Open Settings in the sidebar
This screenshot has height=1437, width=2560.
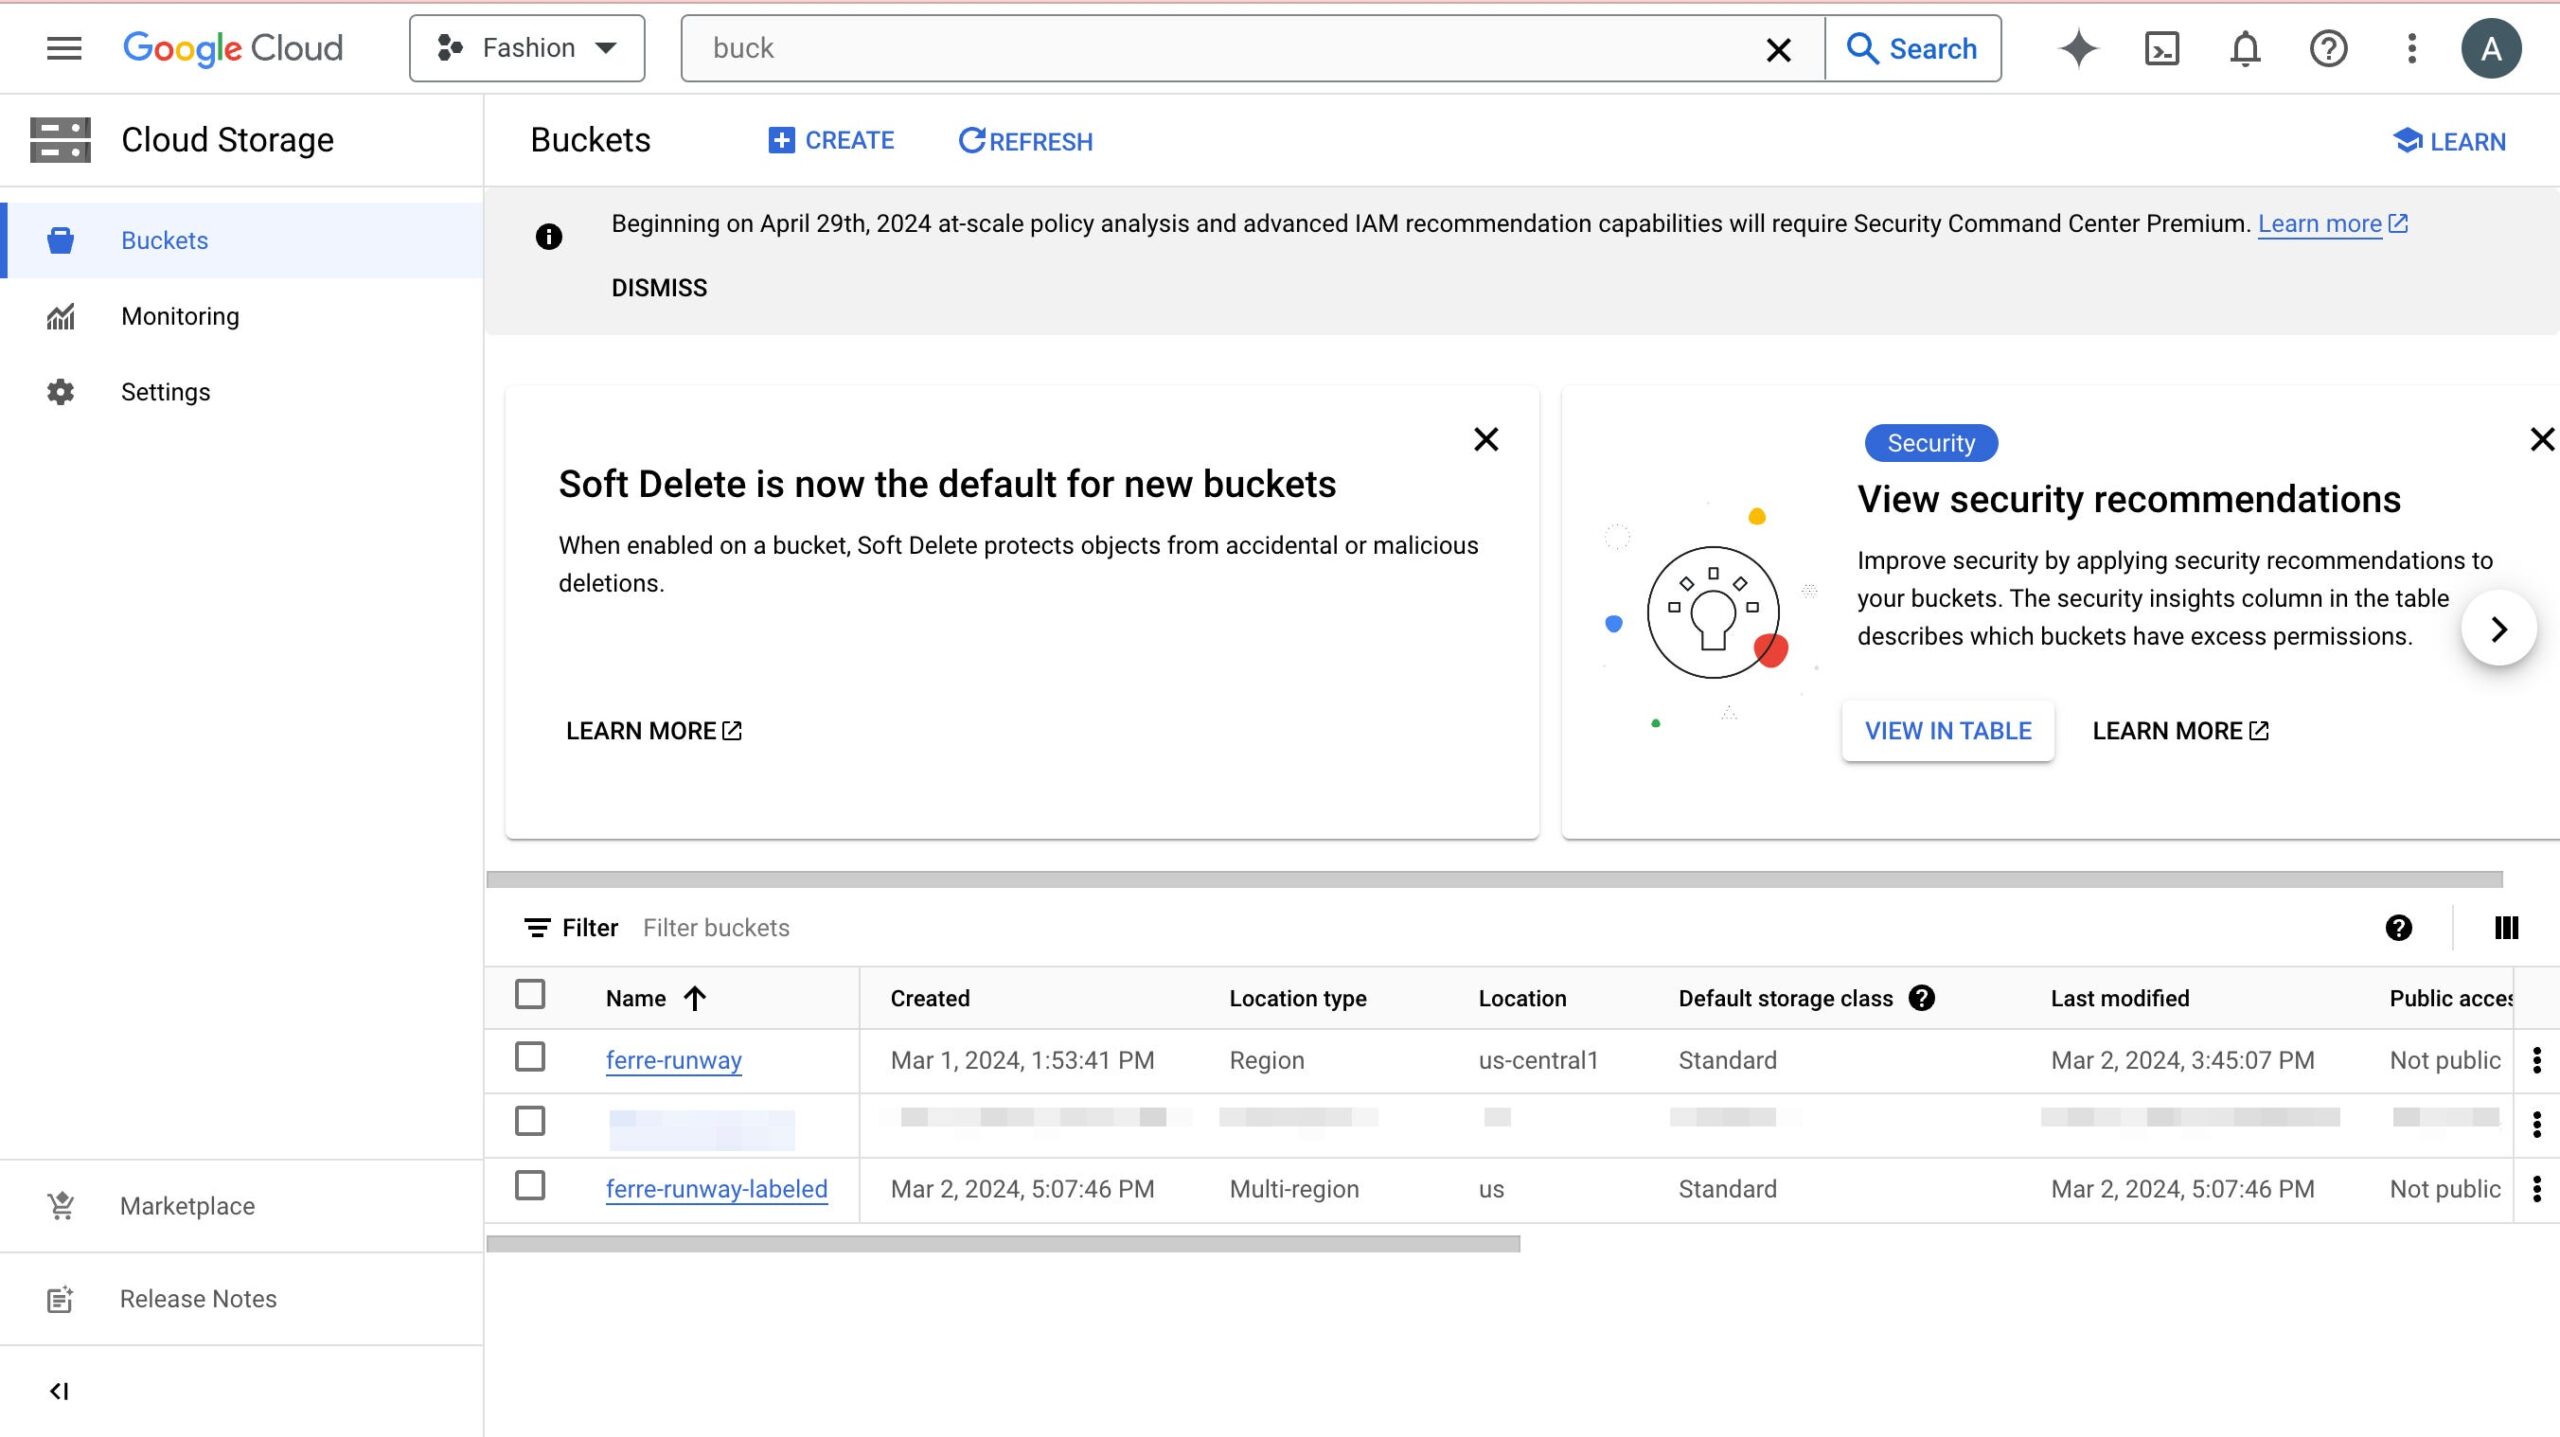(x=165, y=392)
